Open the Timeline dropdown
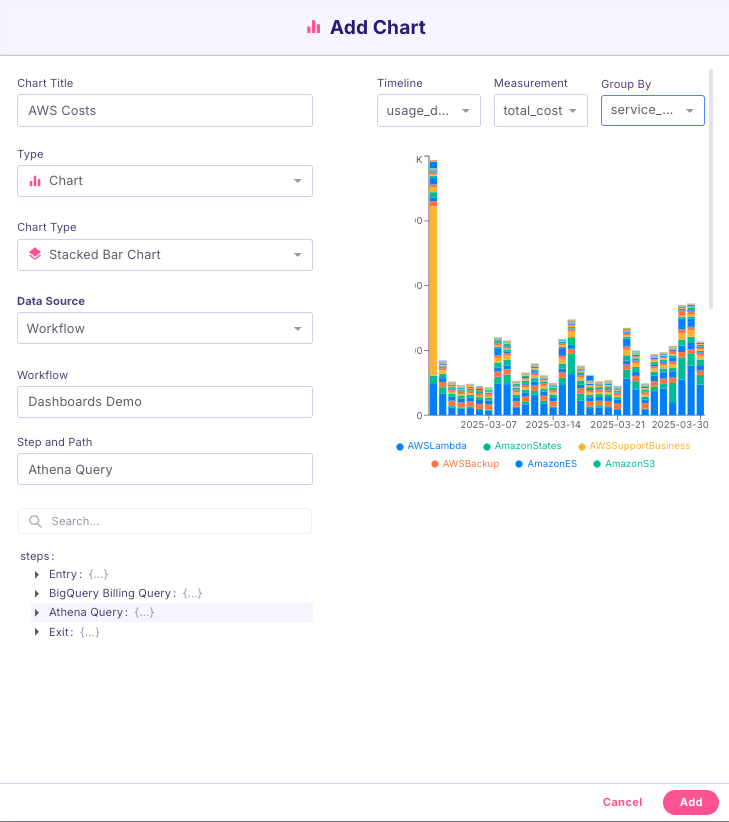 coord(428,110)
